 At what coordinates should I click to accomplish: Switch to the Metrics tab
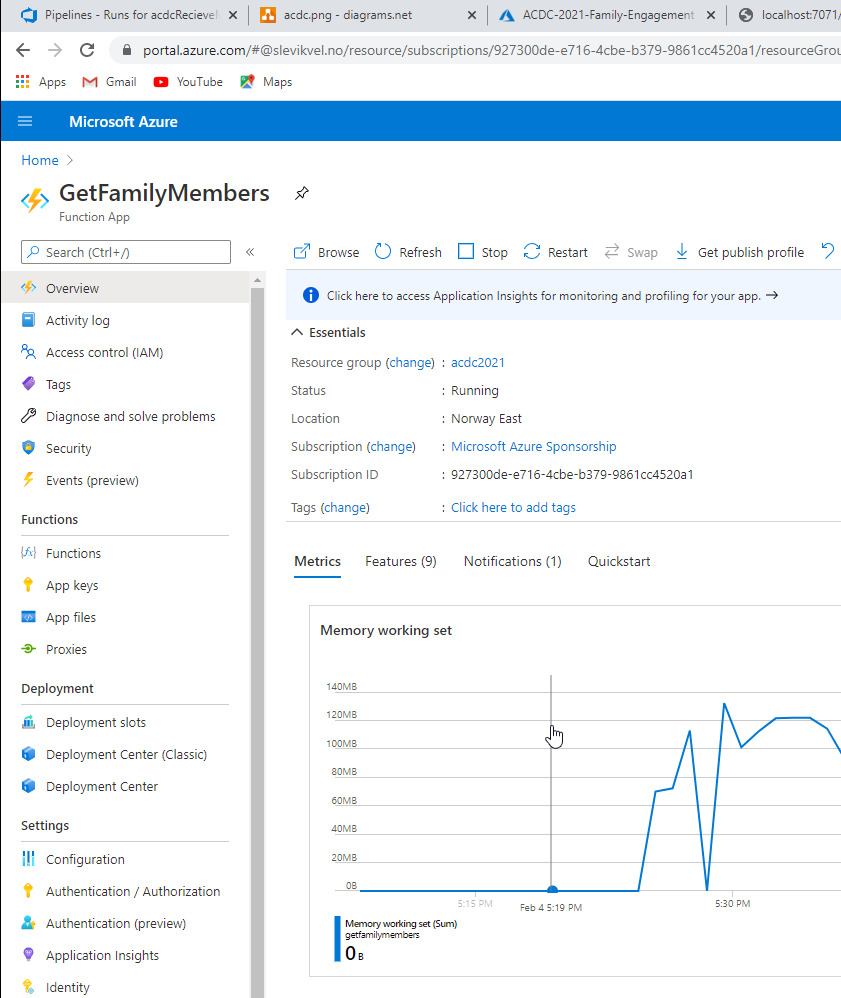click(318, 561)
